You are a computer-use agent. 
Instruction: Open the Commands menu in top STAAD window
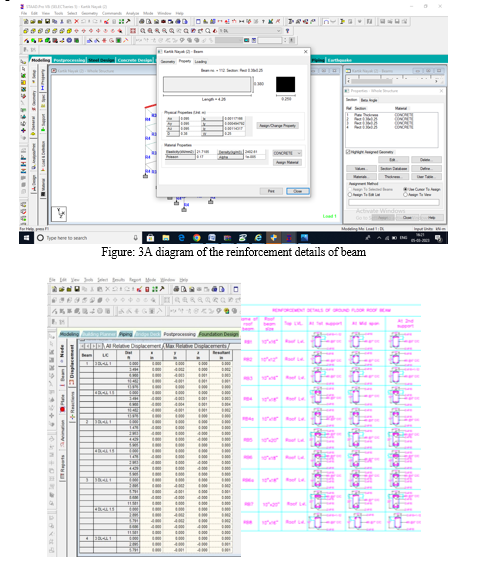112,13
